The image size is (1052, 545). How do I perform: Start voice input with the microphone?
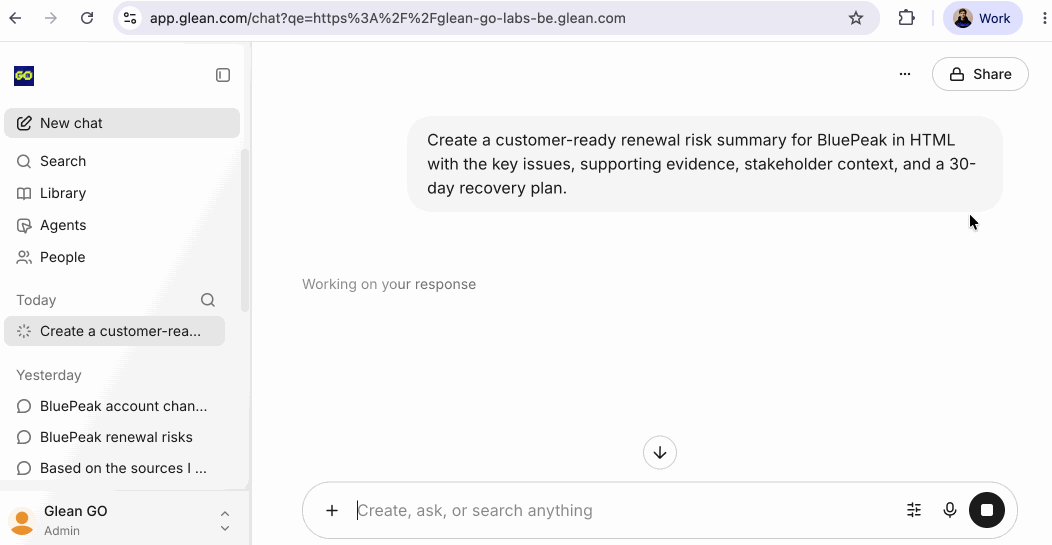(949, 510)
